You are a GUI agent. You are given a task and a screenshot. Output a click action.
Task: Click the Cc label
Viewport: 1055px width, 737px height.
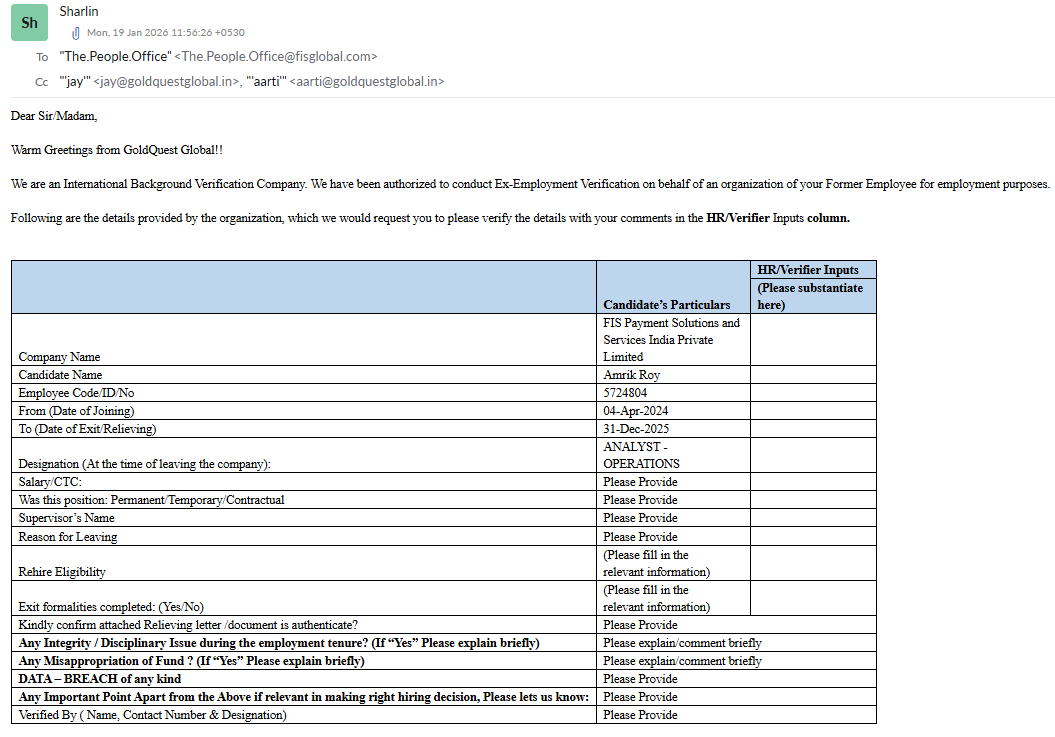[x=42, y=82]
